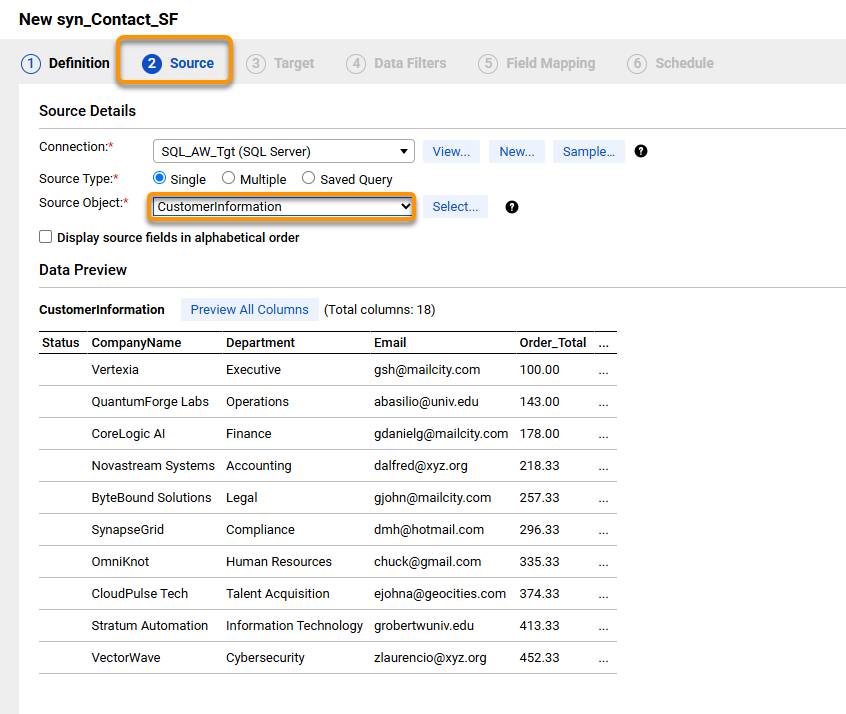This screenshot has width=846, height=714.
Task: Choose the Saved Query source type
Action: point(308,178)
